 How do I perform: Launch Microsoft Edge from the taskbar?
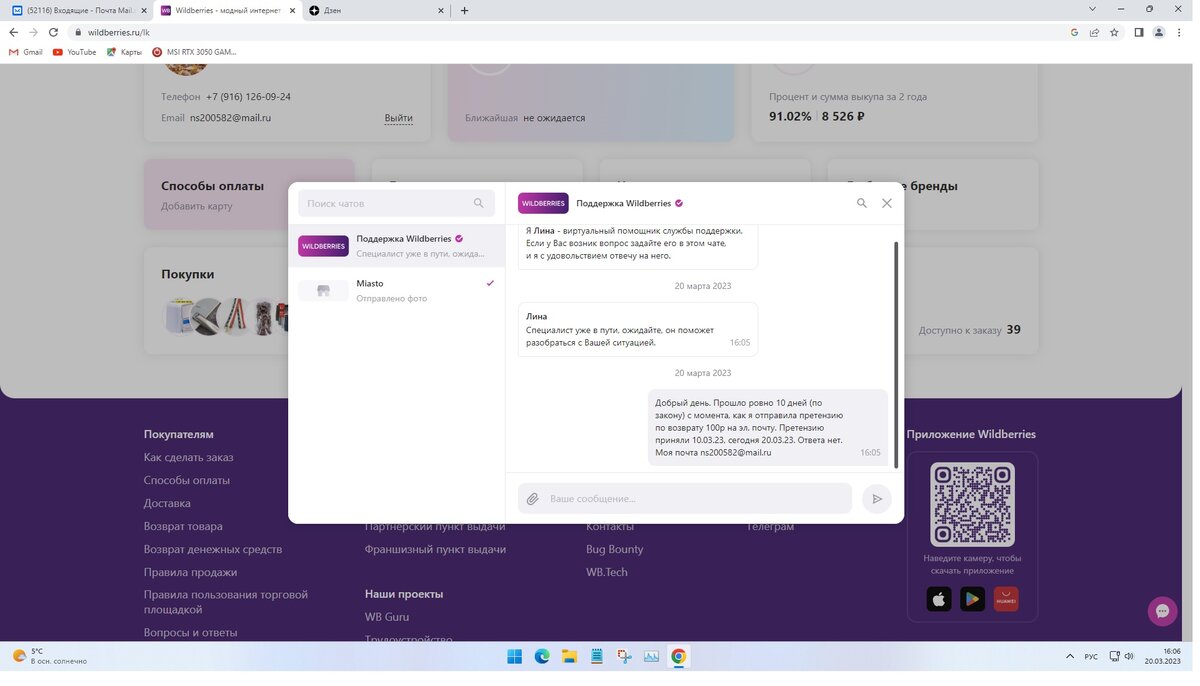pos(542,657)
